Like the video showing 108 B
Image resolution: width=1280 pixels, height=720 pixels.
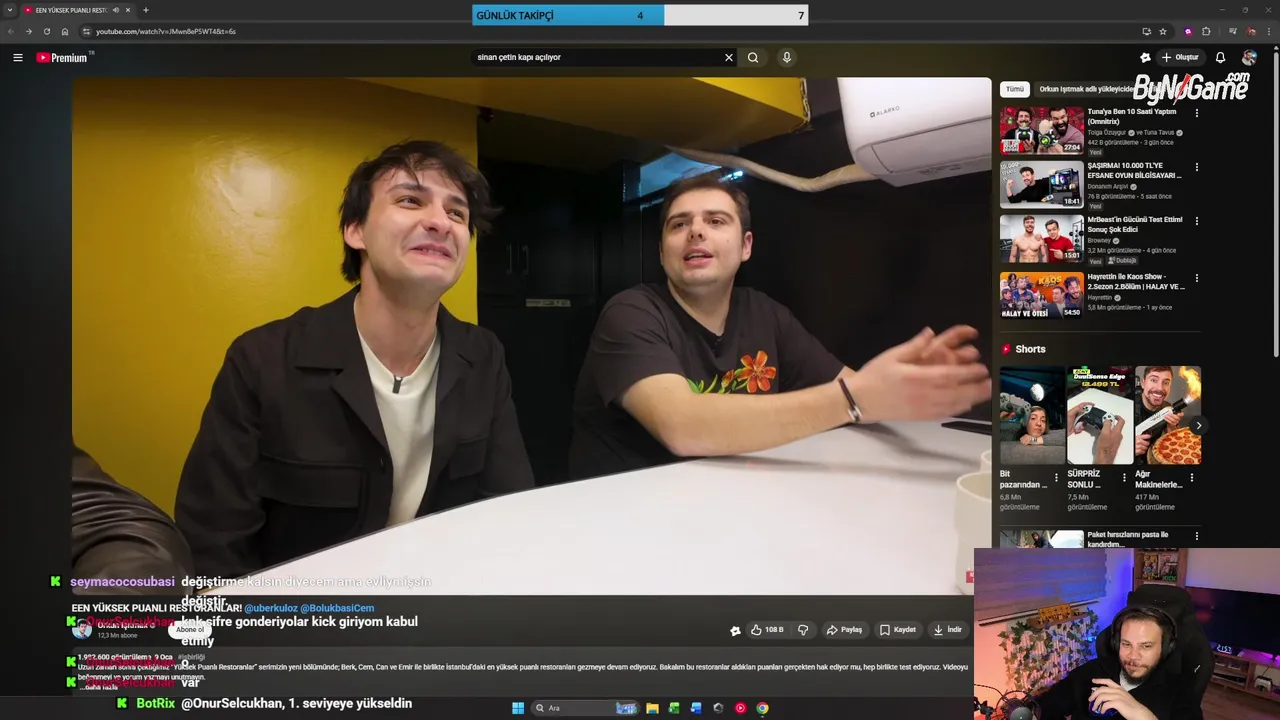coord(766,630)
